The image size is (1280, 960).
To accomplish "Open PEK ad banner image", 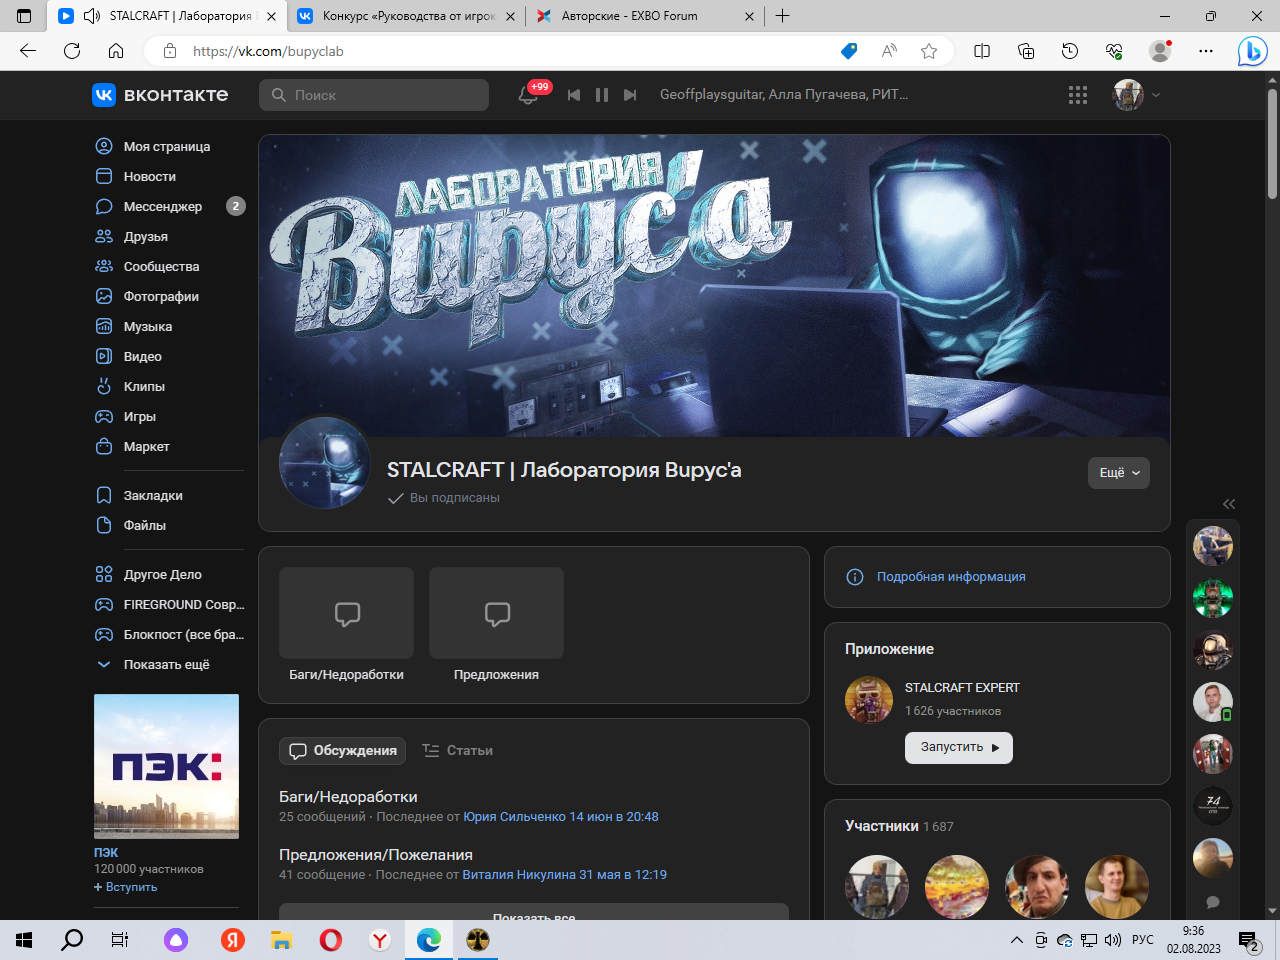I will point(166,766).
